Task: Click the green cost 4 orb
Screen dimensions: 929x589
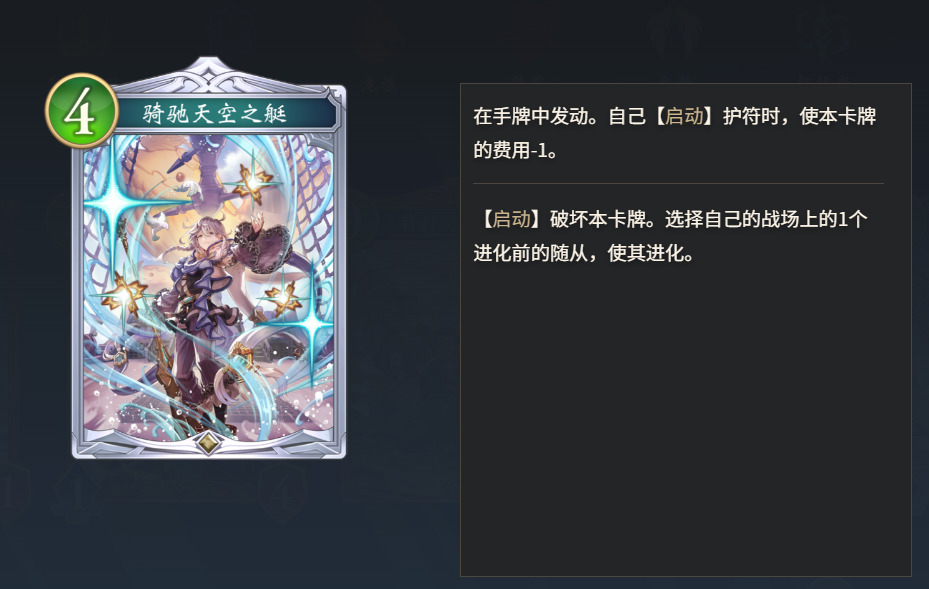Action: coord(82,111)
